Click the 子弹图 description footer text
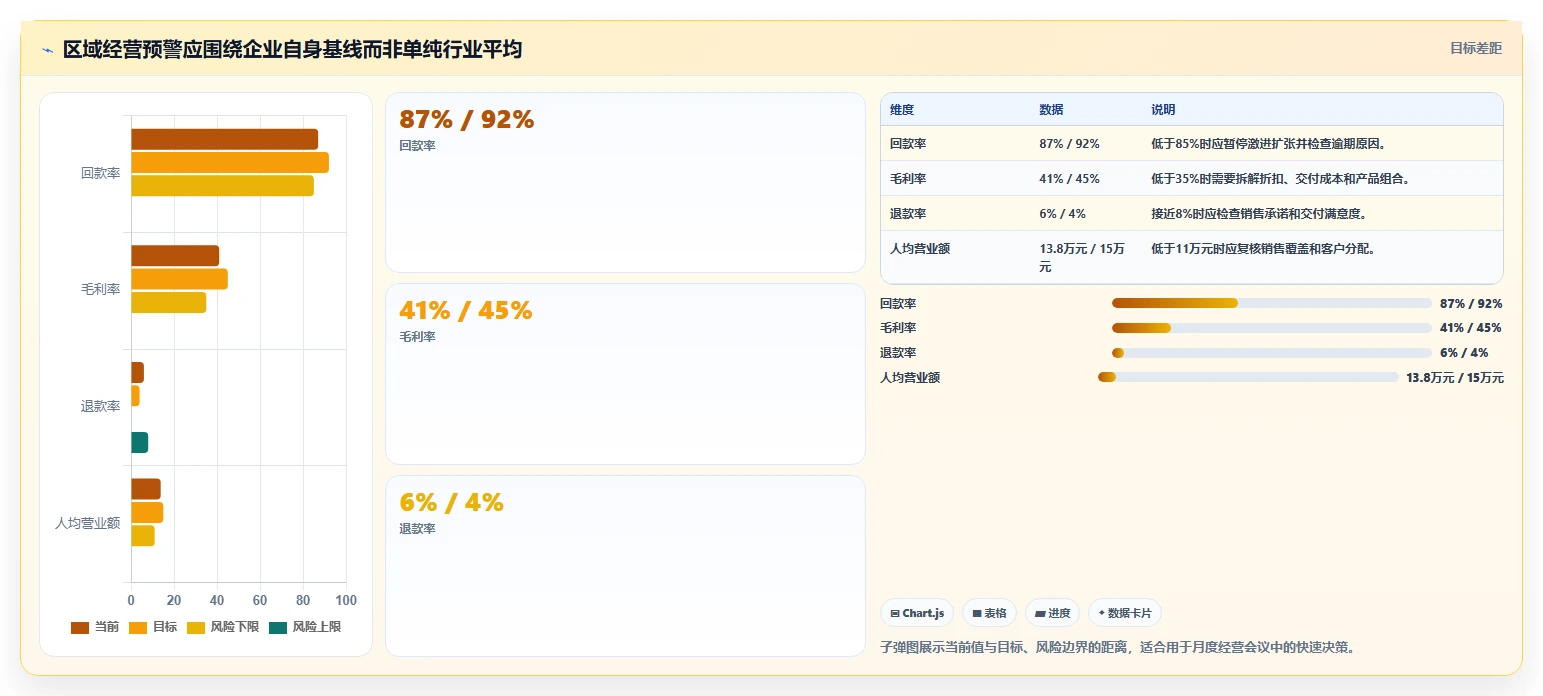This screenshot has width=1543, height=696. (x=1117, y=647)
